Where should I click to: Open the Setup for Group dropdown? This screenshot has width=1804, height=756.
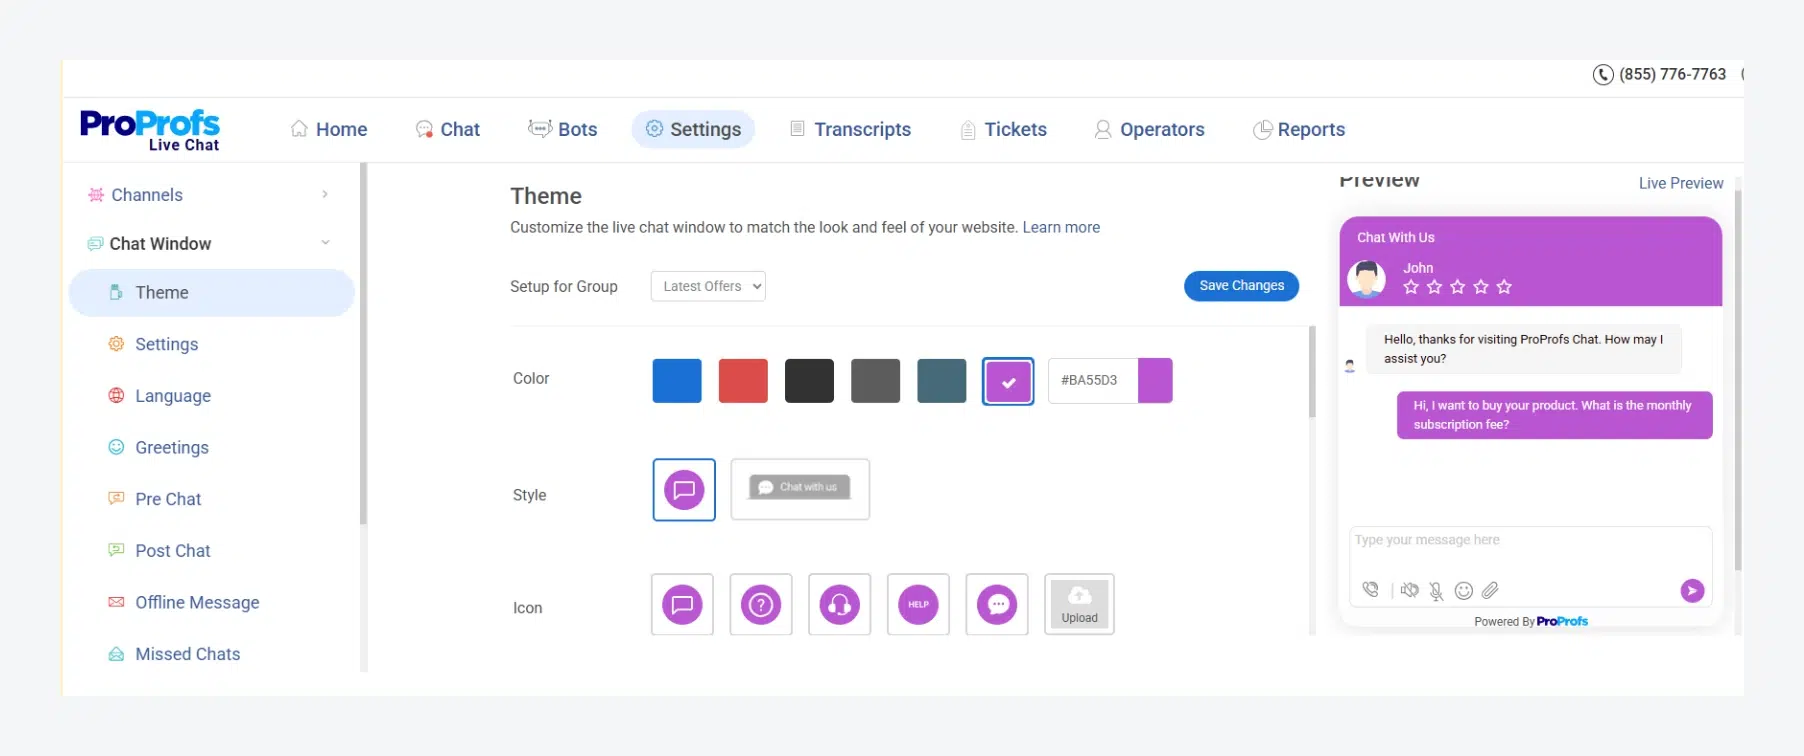pos(708,286)
